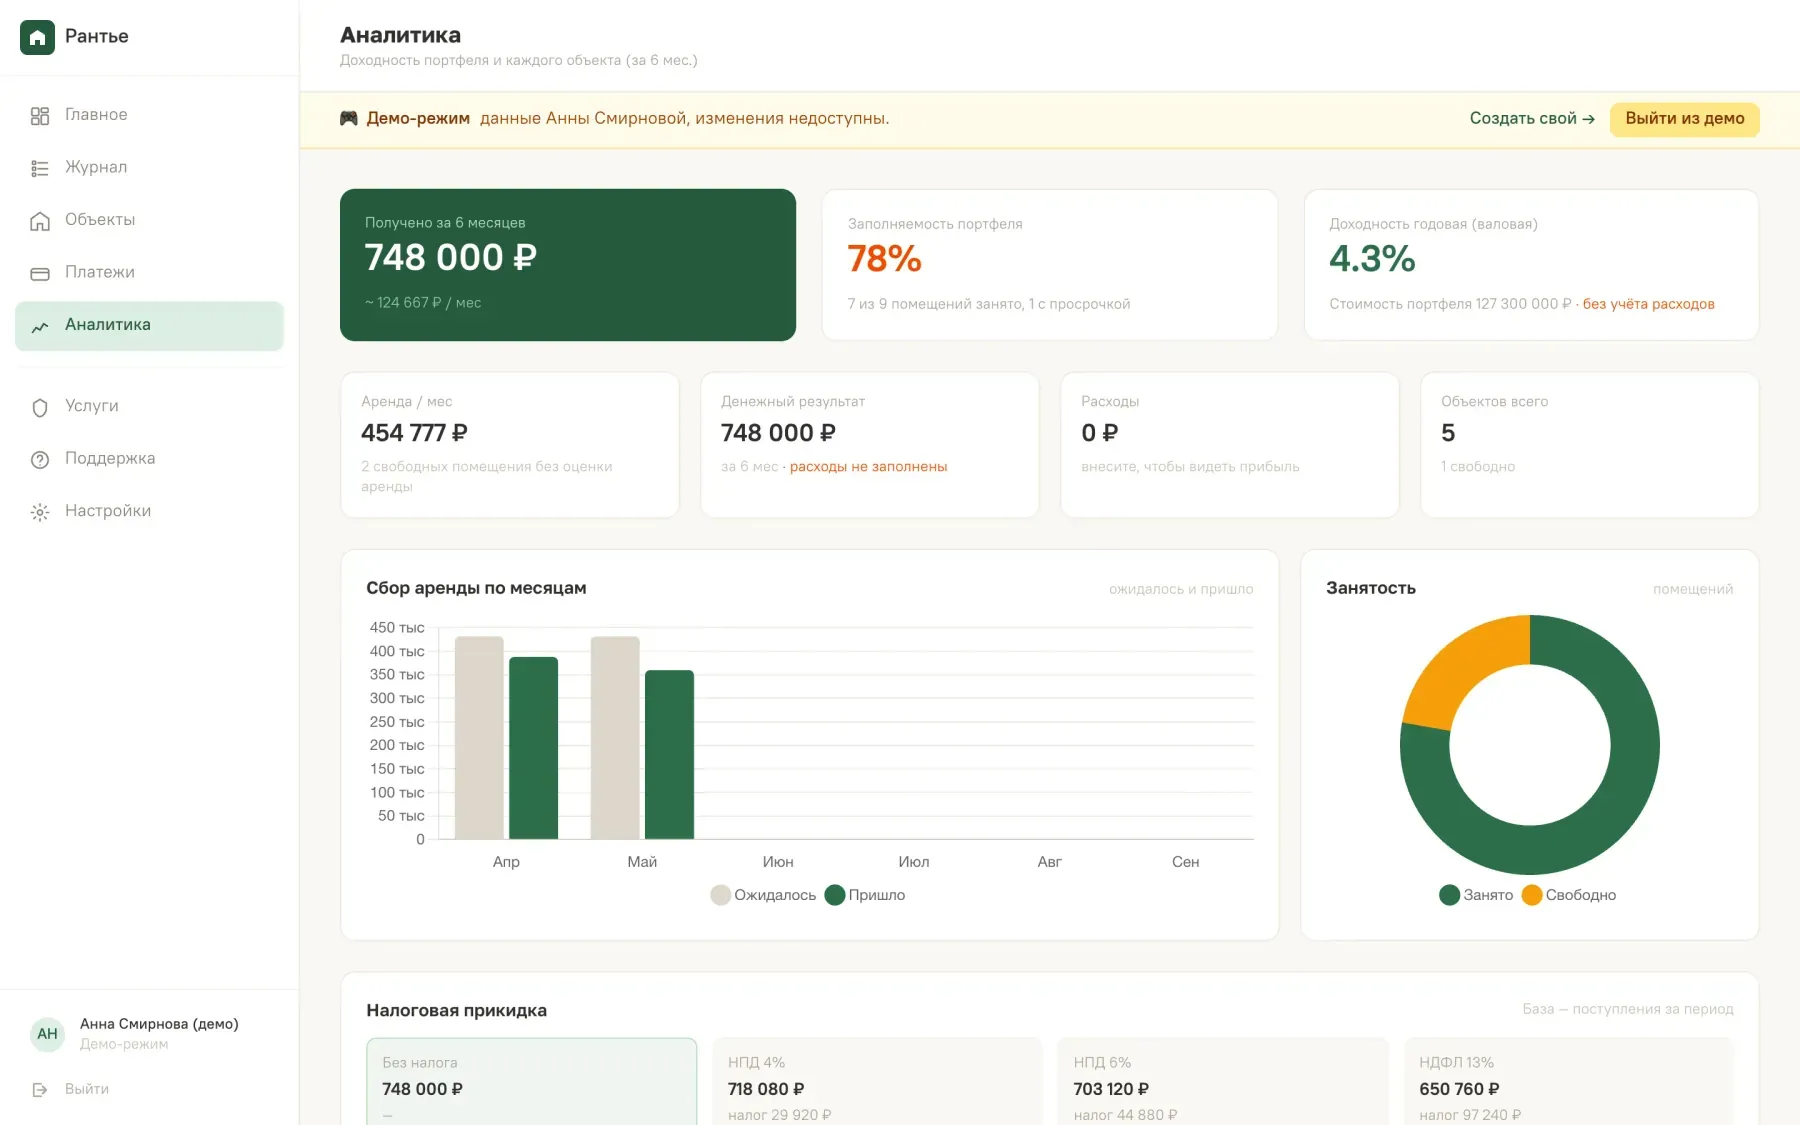Screen dimensions: 1800x1125
Task: Click the Объекты house icon
Action: coord(40,221)
